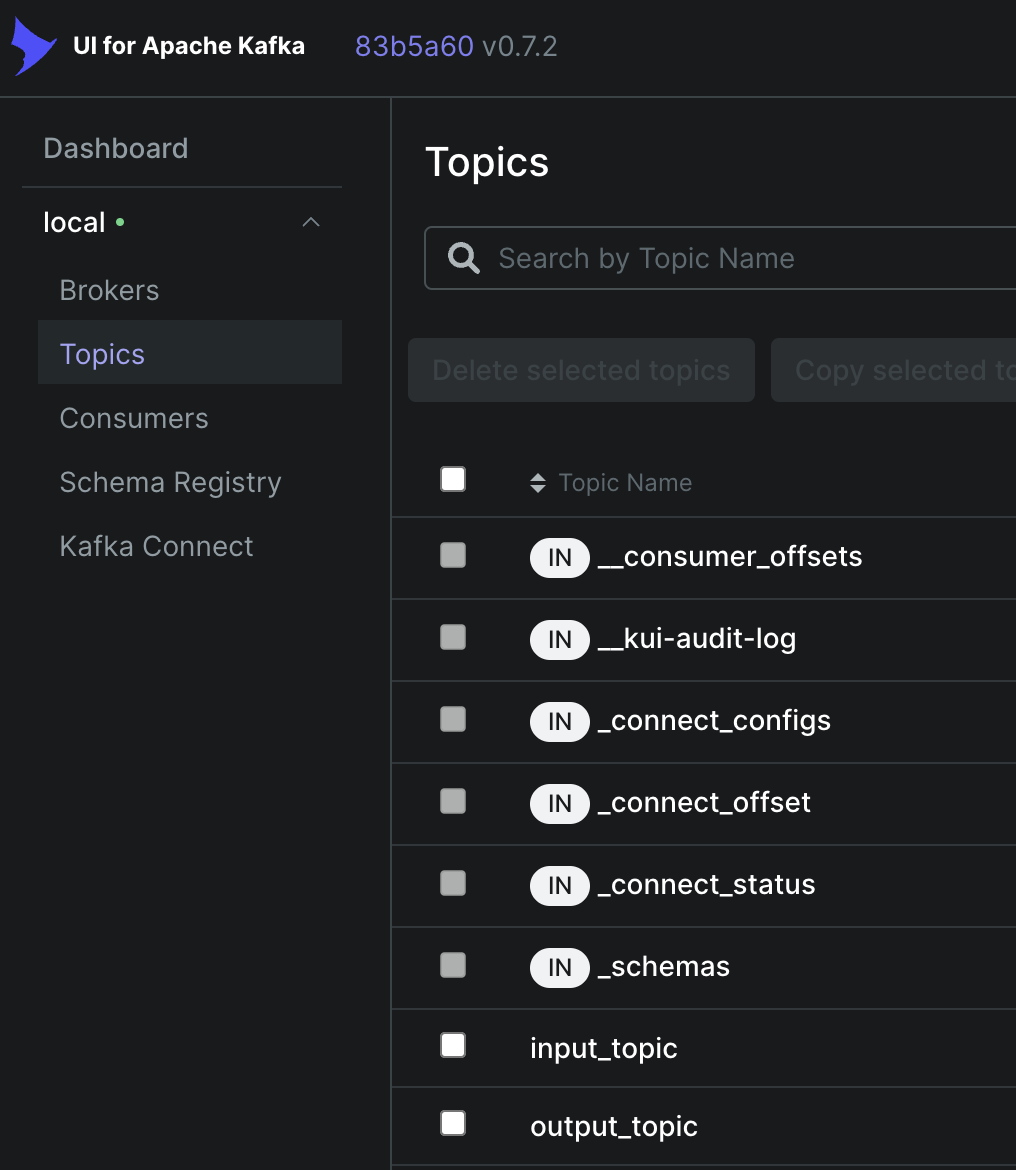Image resolution: width=1016 pixels, height=1170 pixels.
Task: Click the IN badge beside _connect_configs
Action: [559, 722]
